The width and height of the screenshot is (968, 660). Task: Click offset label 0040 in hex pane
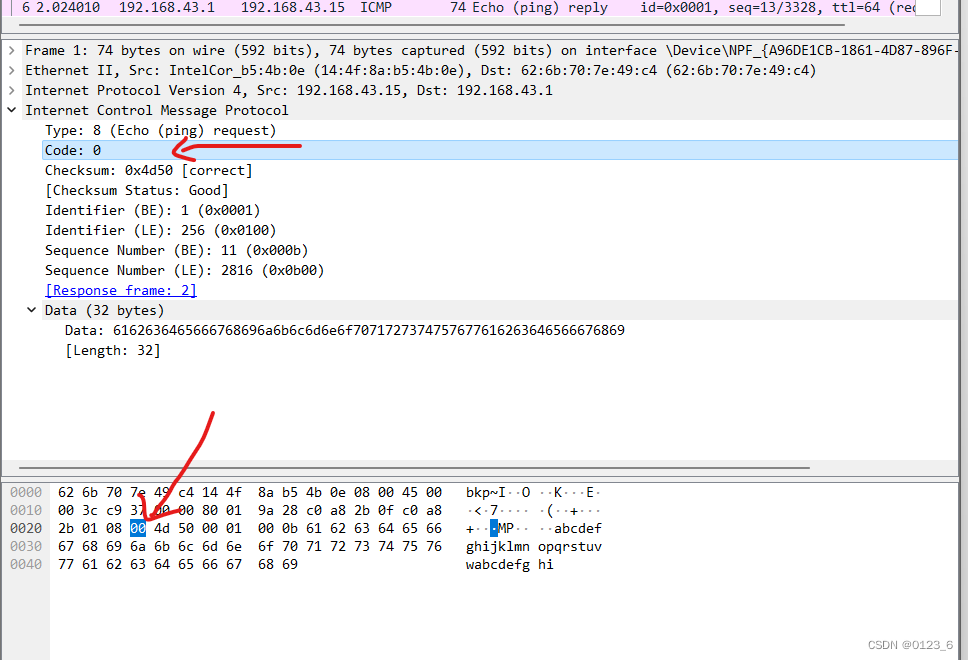26,564
